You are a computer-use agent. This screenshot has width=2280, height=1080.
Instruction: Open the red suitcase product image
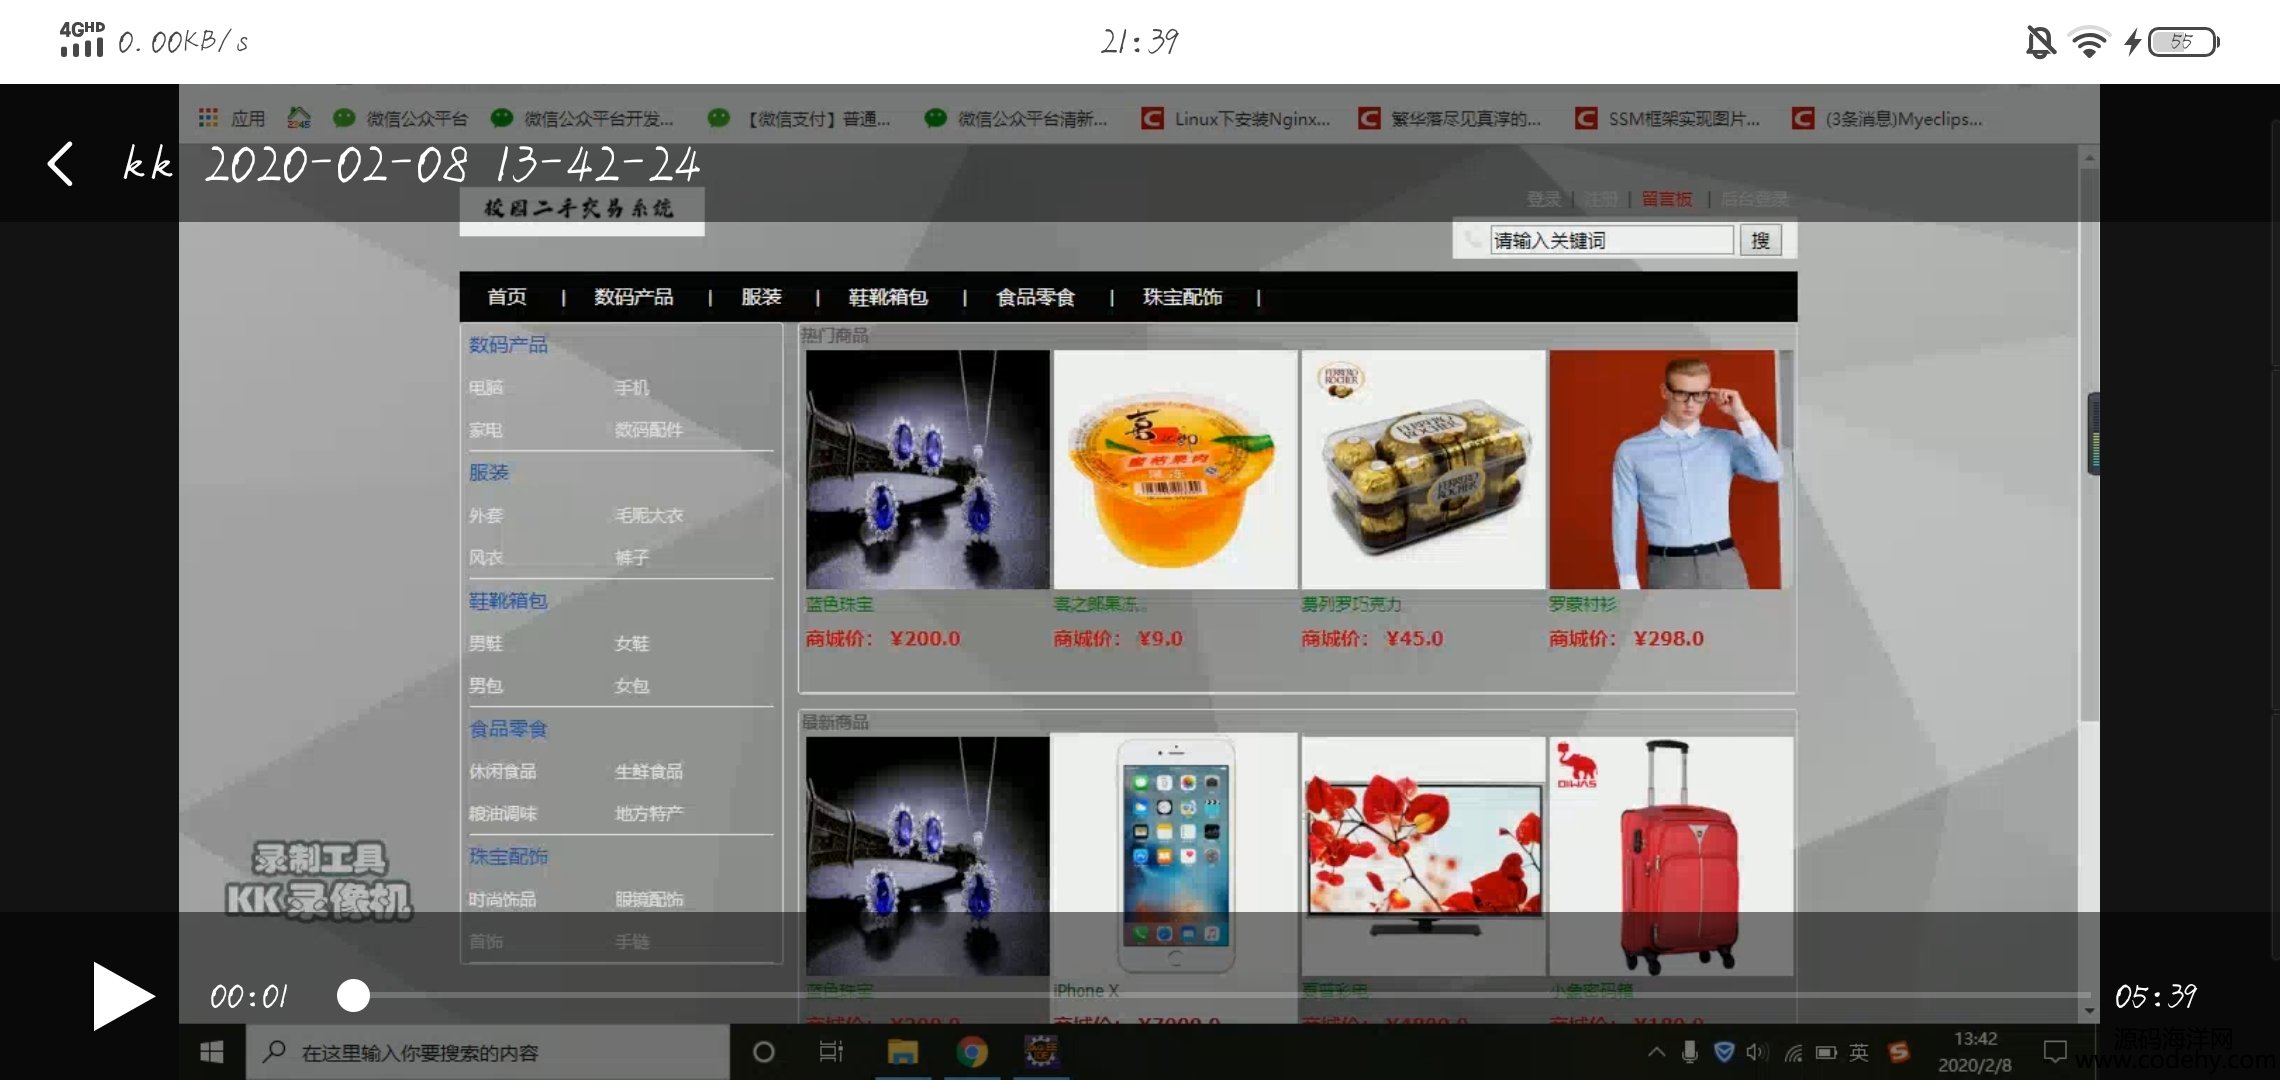tap(1671, 856)
